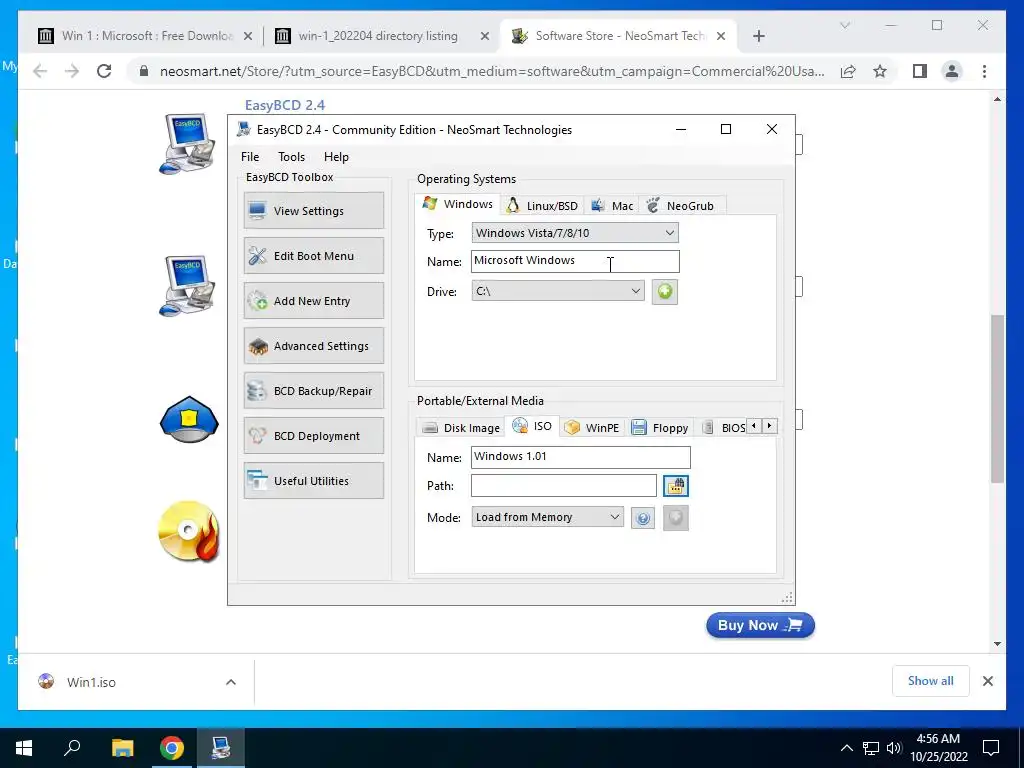
Task: Select the WinPE tab
Action: click(x=592, y=428)
